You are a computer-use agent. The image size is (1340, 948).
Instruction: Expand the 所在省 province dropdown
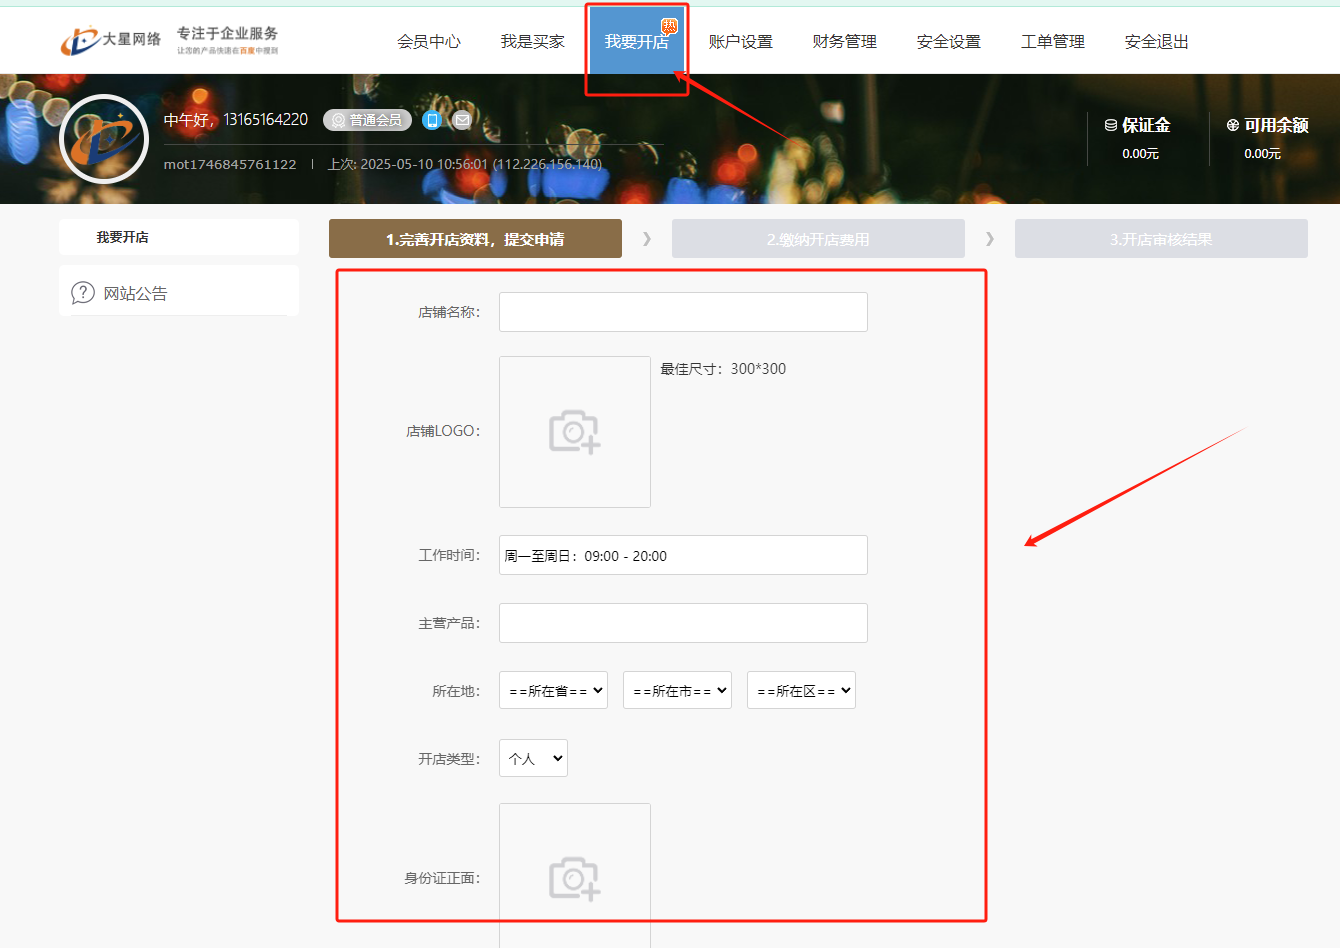553,690
